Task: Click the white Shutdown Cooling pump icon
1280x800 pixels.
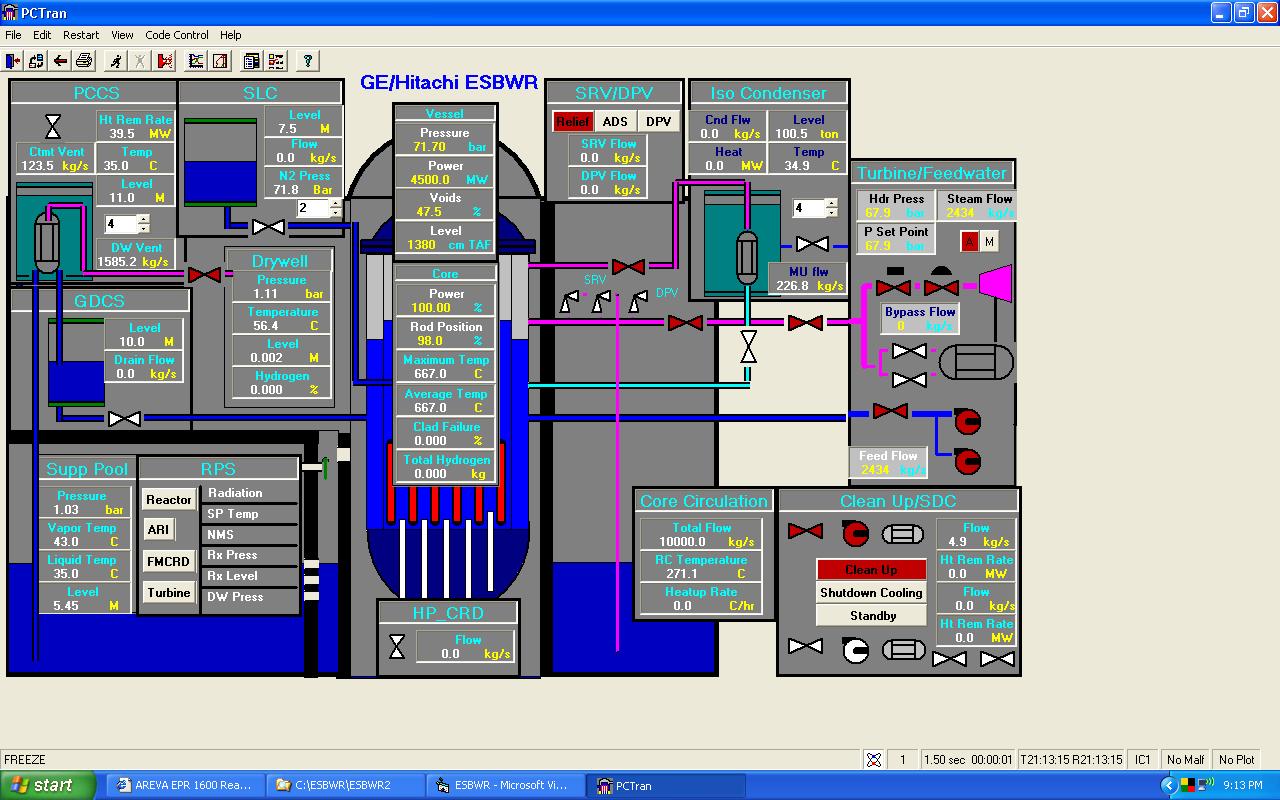Action: click(855, 651)
